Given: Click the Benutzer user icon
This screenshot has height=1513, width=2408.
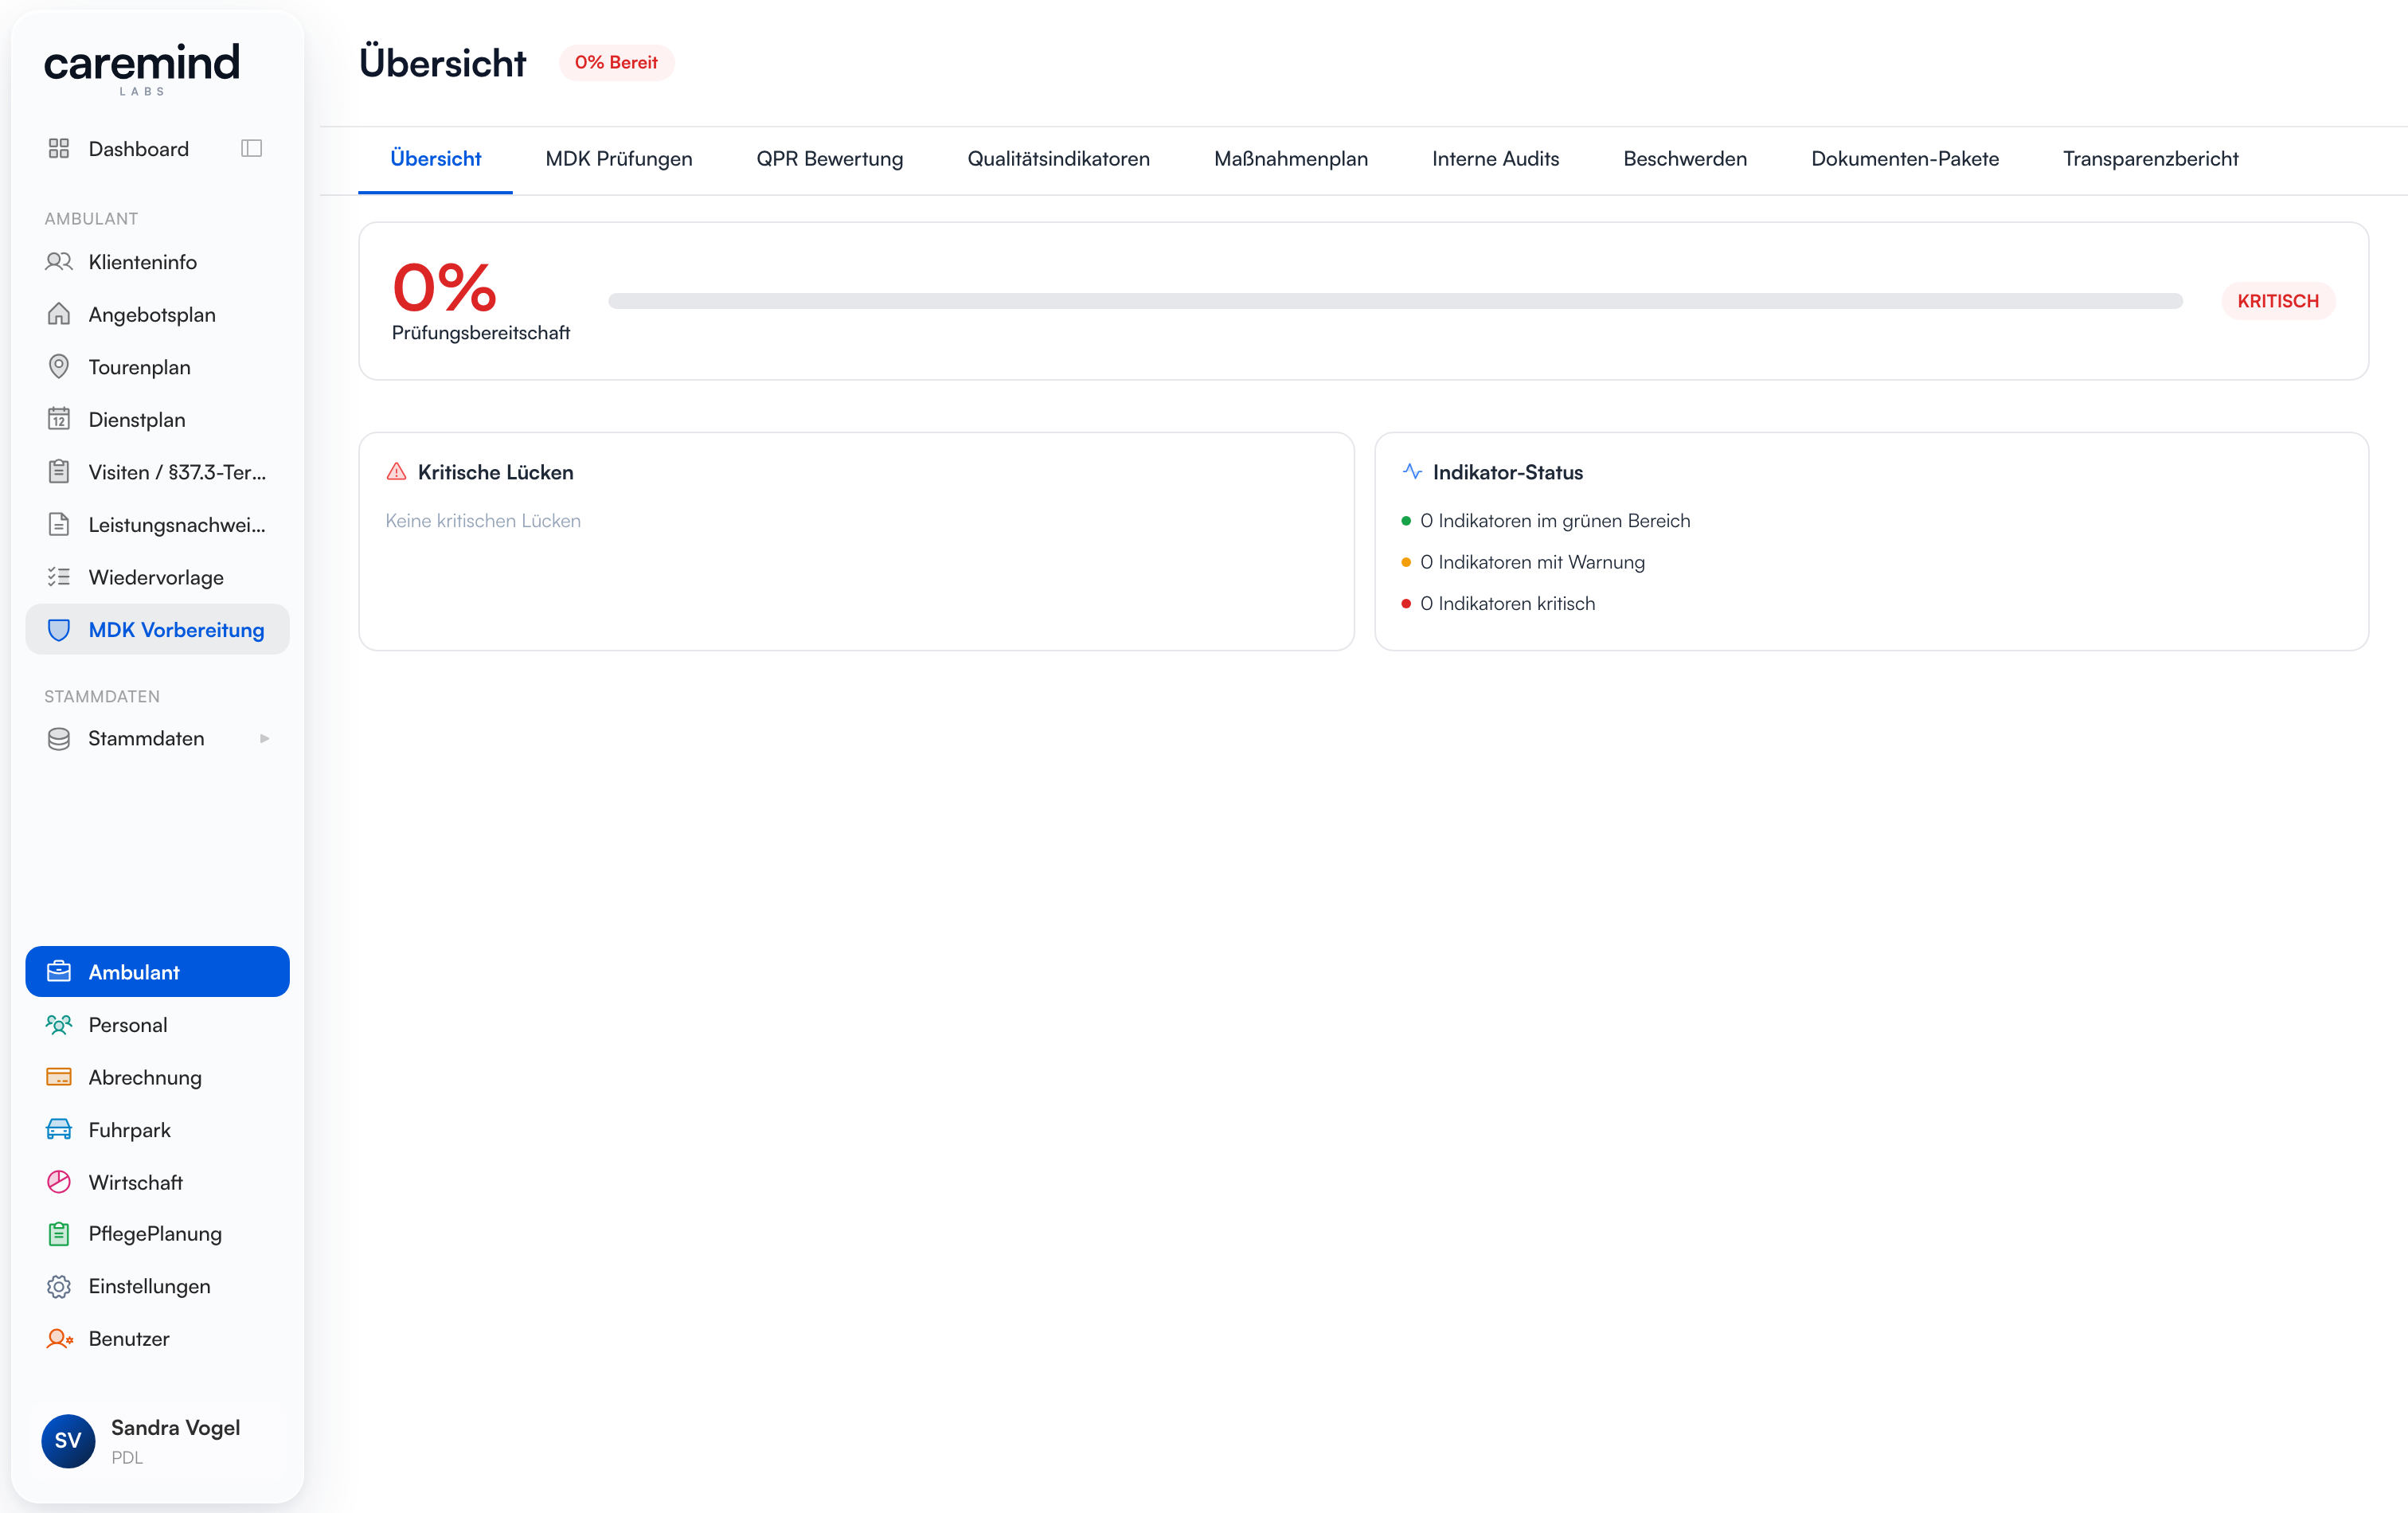Looking at the screenshot, I should (x=59, y=1339).
